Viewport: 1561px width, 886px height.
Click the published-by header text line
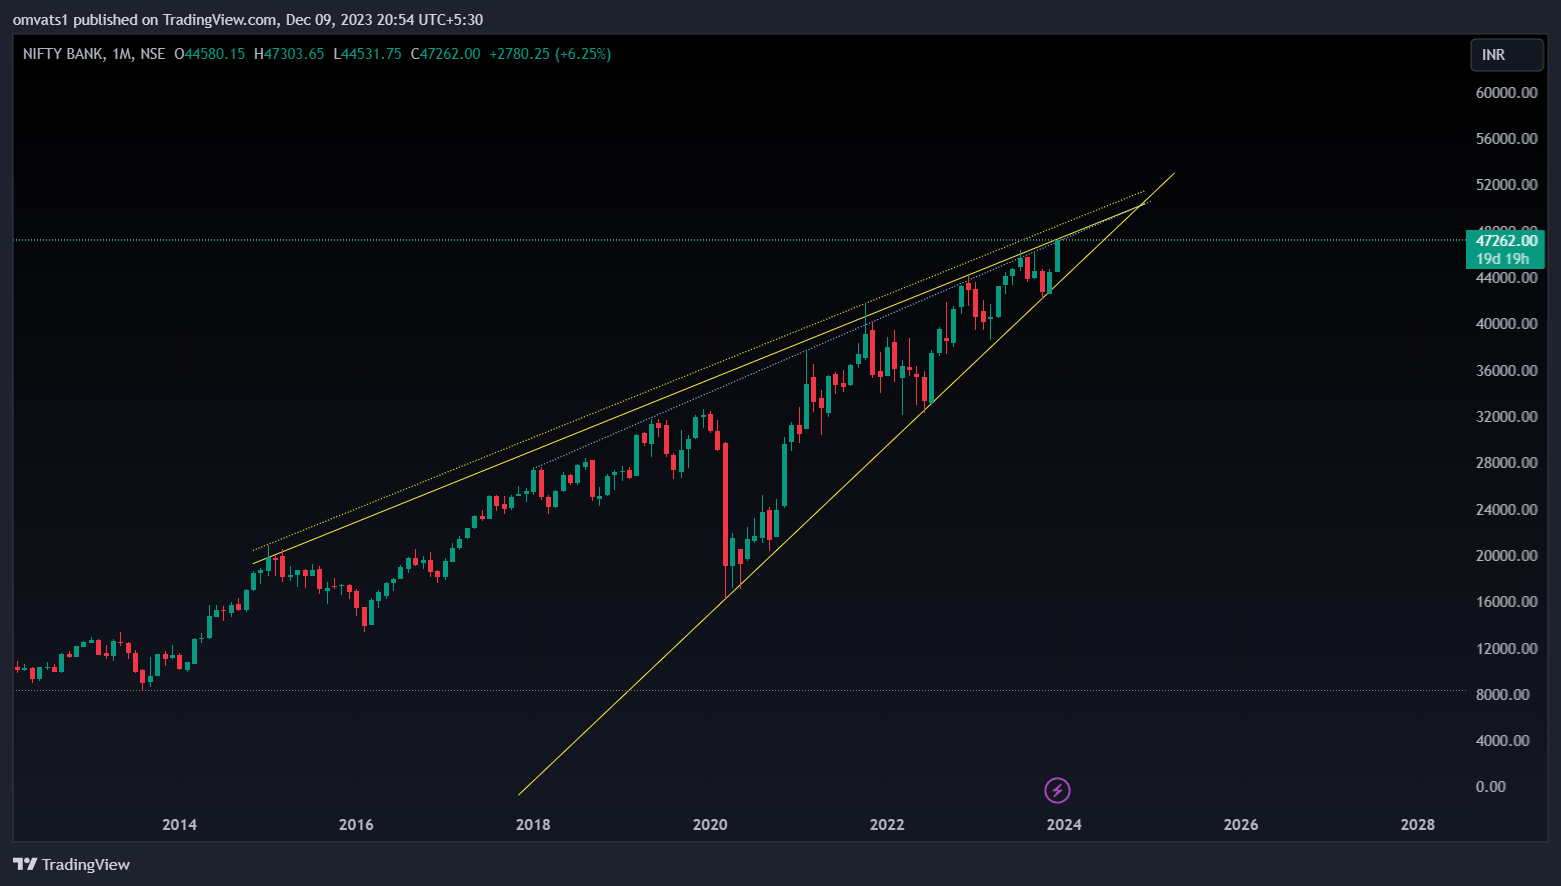click(x=248, y=19)
